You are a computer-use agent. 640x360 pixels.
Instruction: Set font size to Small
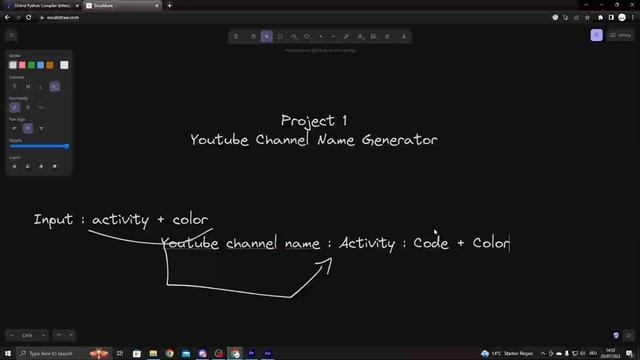pos(14,87)
